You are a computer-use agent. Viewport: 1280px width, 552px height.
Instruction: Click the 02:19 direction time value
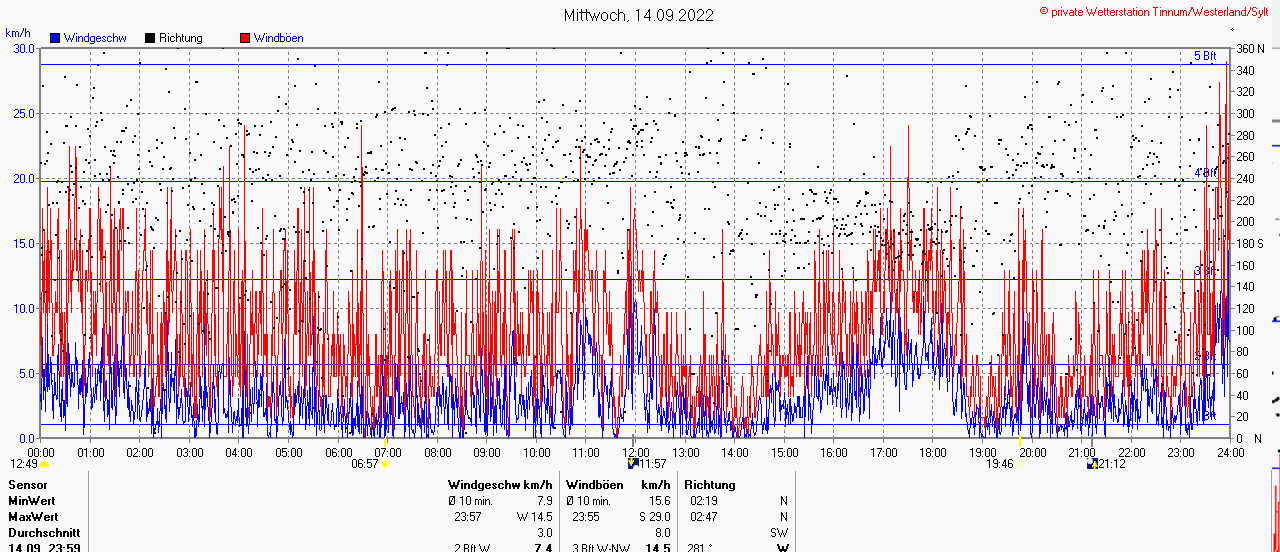click(704, 500)
